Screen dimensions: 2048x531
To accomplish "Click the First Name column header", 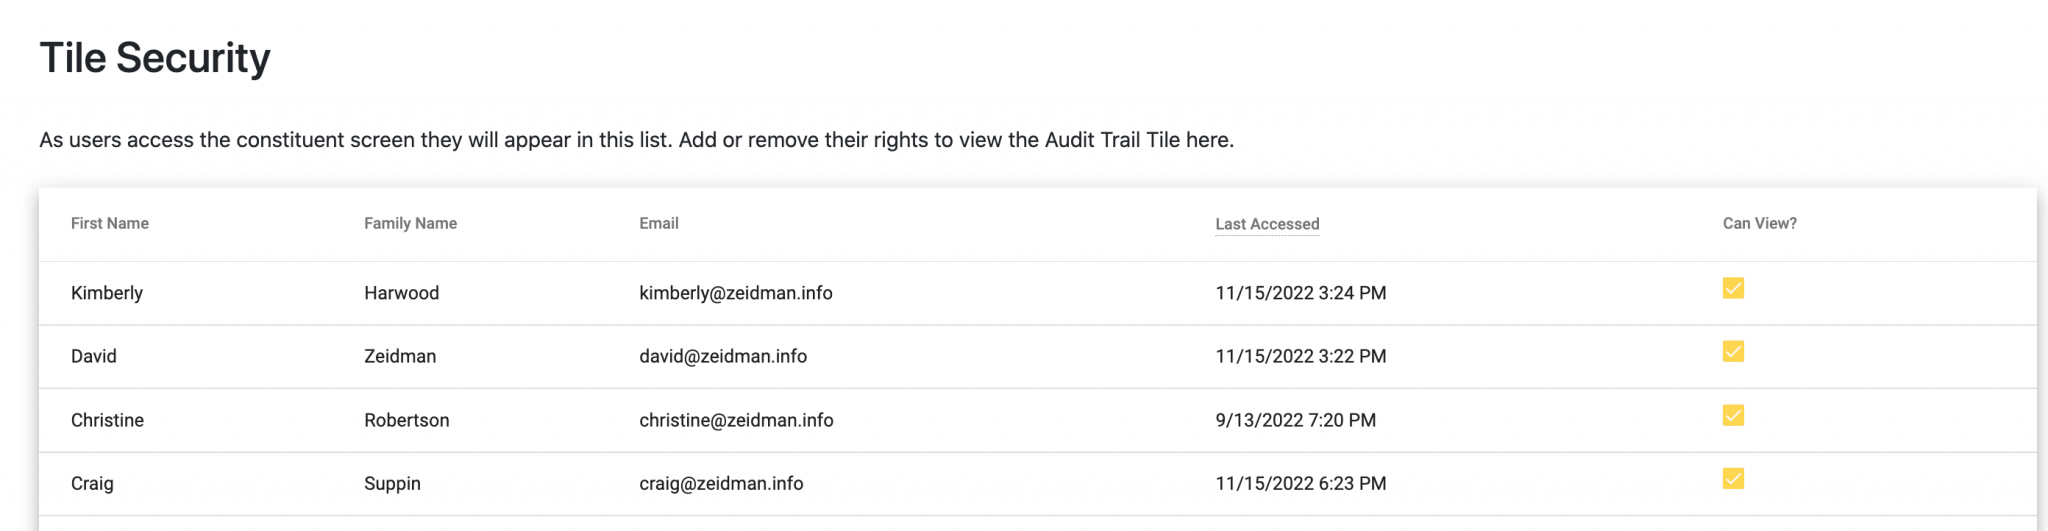I will pyautogui.click(x=110, y=223).
